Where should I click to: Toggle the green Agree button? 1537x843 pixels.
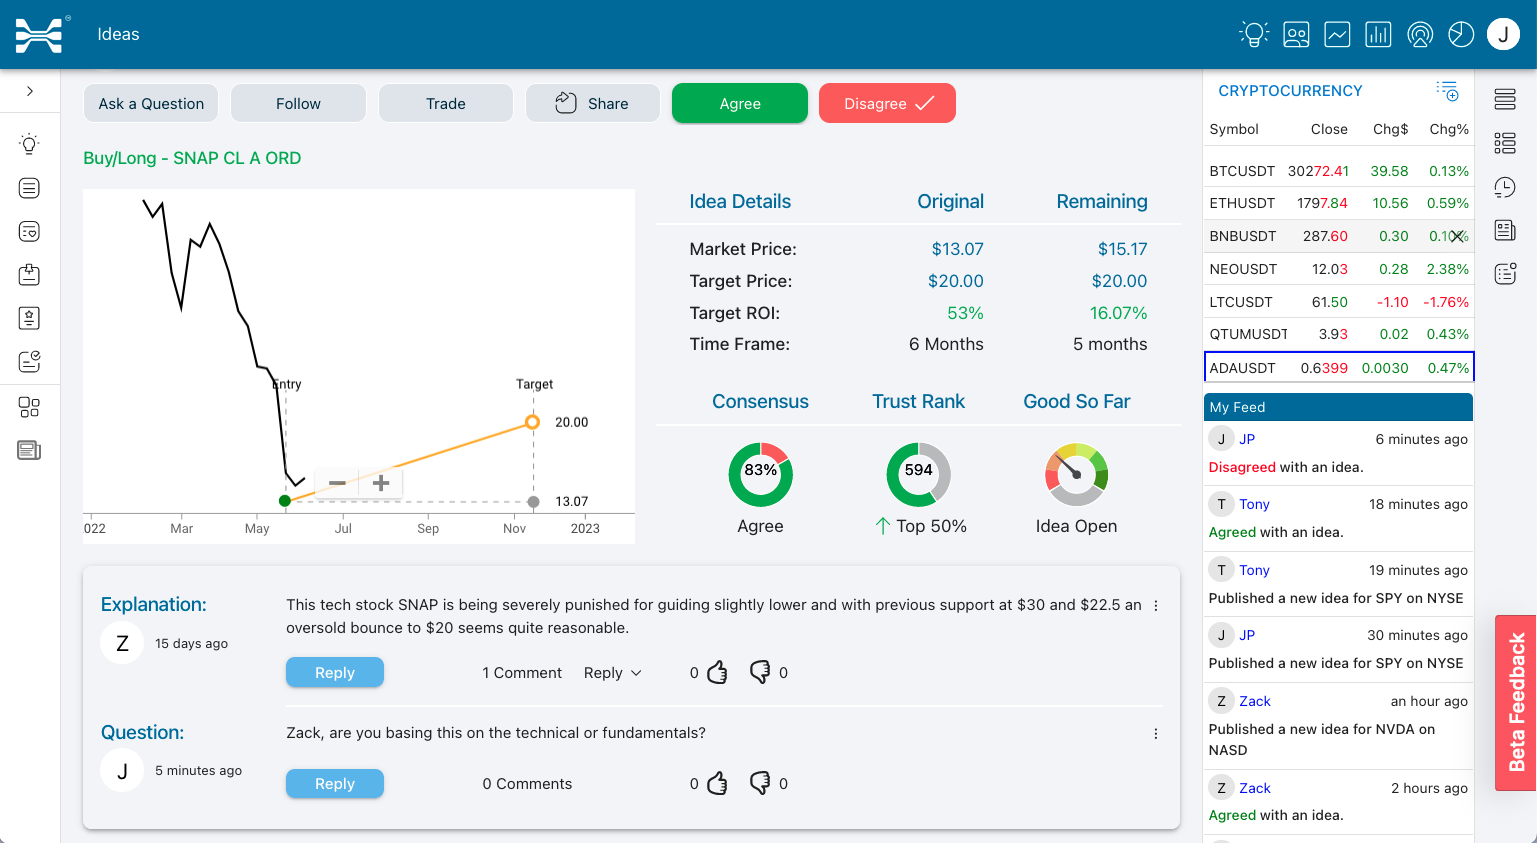pyautogui.click(x=740, y=103)
